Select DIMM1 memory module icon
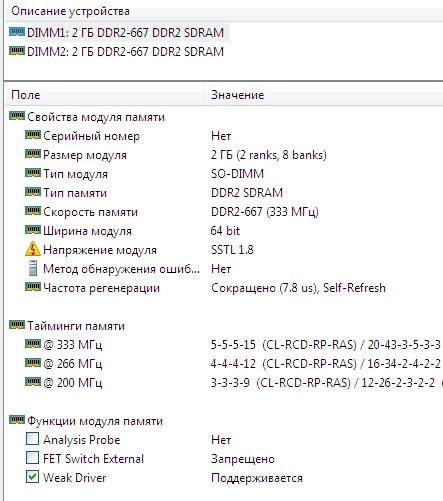Image resolution: width=443 pixels, height=501 pixels. coord(17,32)
